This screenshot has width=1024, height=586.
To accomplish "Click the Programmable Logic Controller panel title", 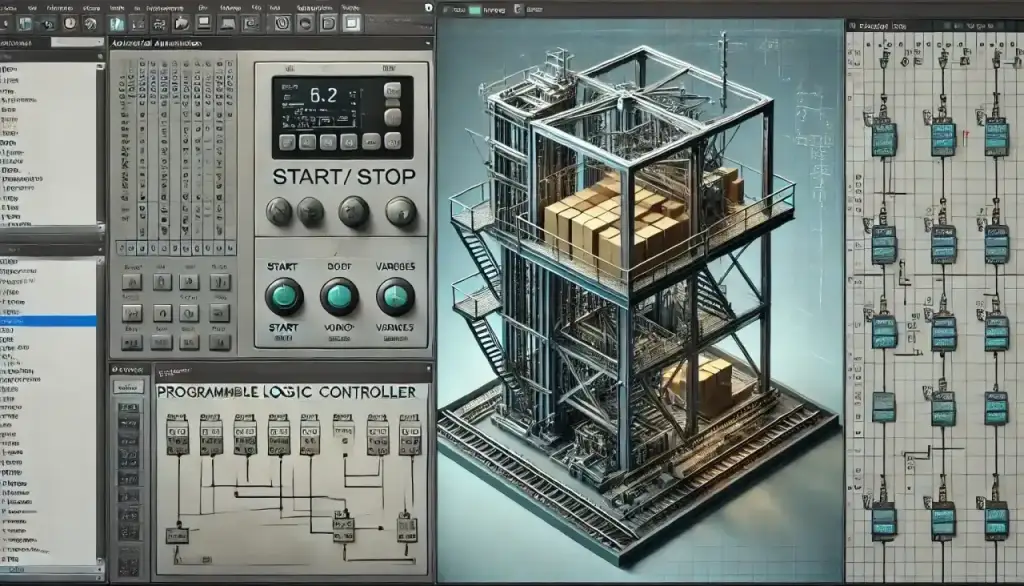I will tap(285, 394).
